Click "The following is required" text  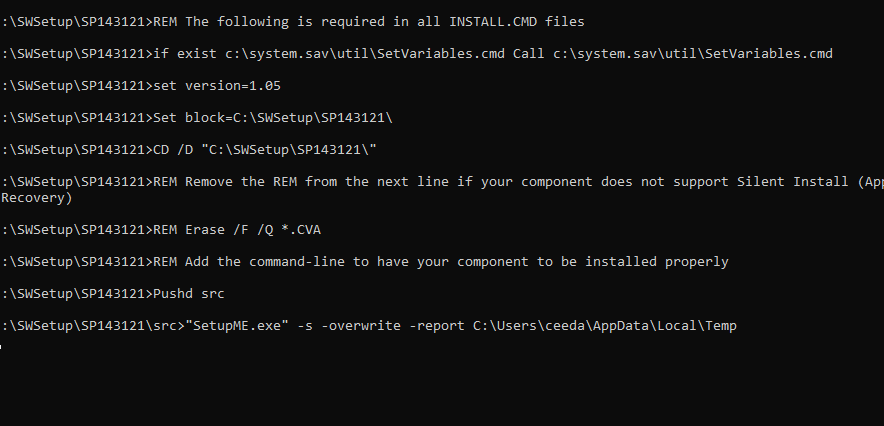(282, 21)
